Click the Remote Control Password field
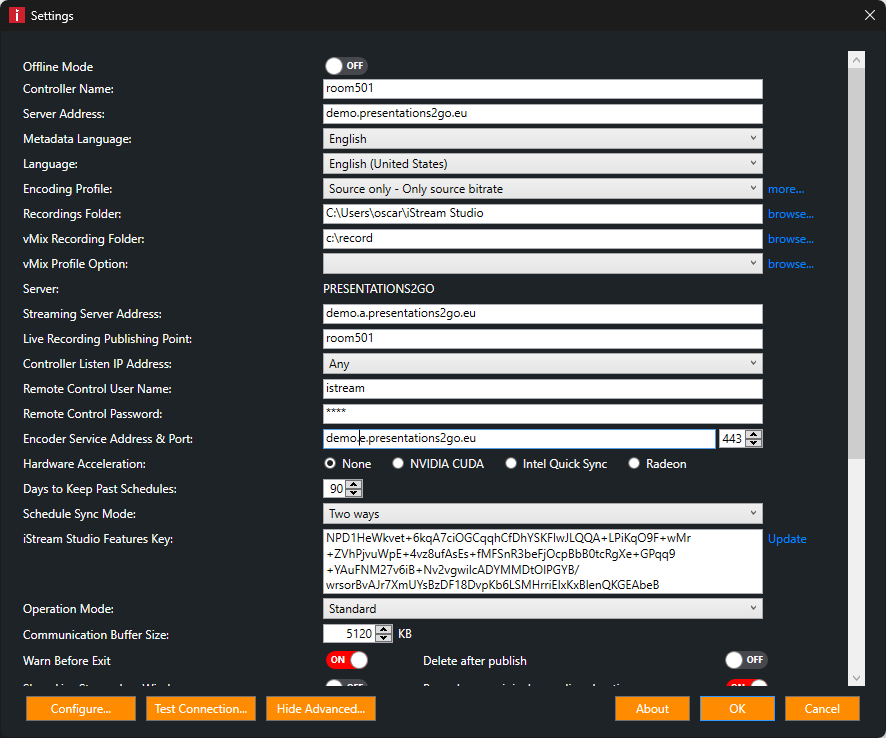Viewport: 886px width, 738px height. [542, 414]
